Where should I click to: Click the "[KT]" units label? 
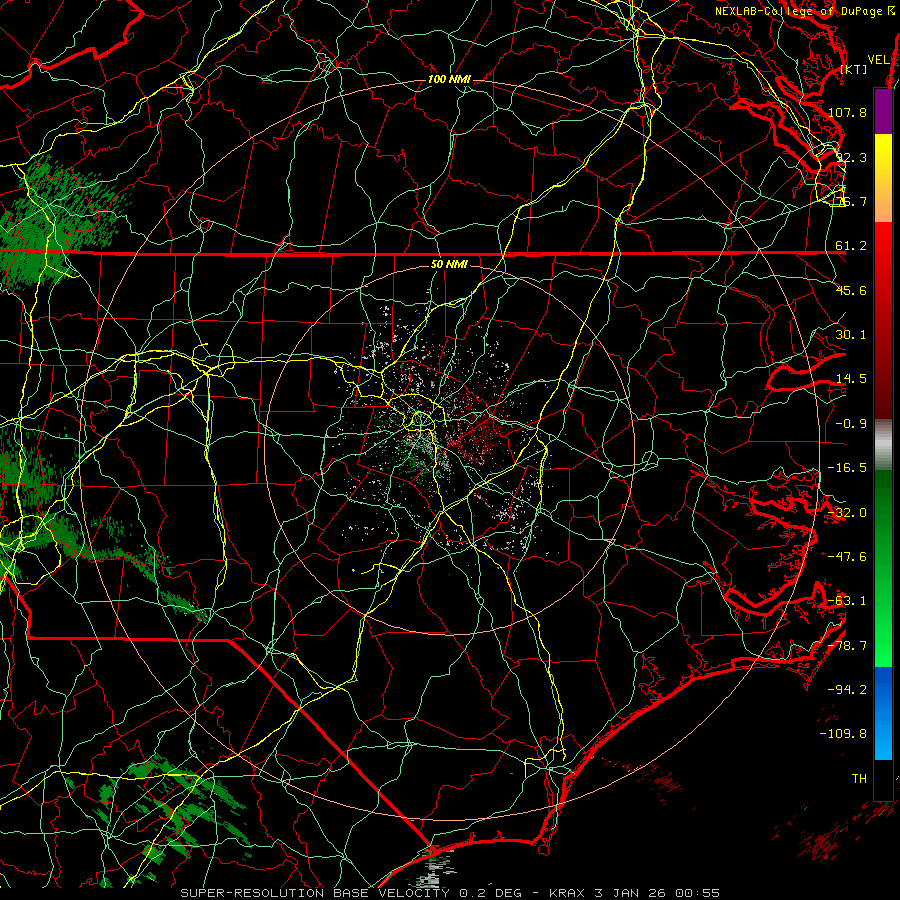pyautogui.click(x=854, y=69)
